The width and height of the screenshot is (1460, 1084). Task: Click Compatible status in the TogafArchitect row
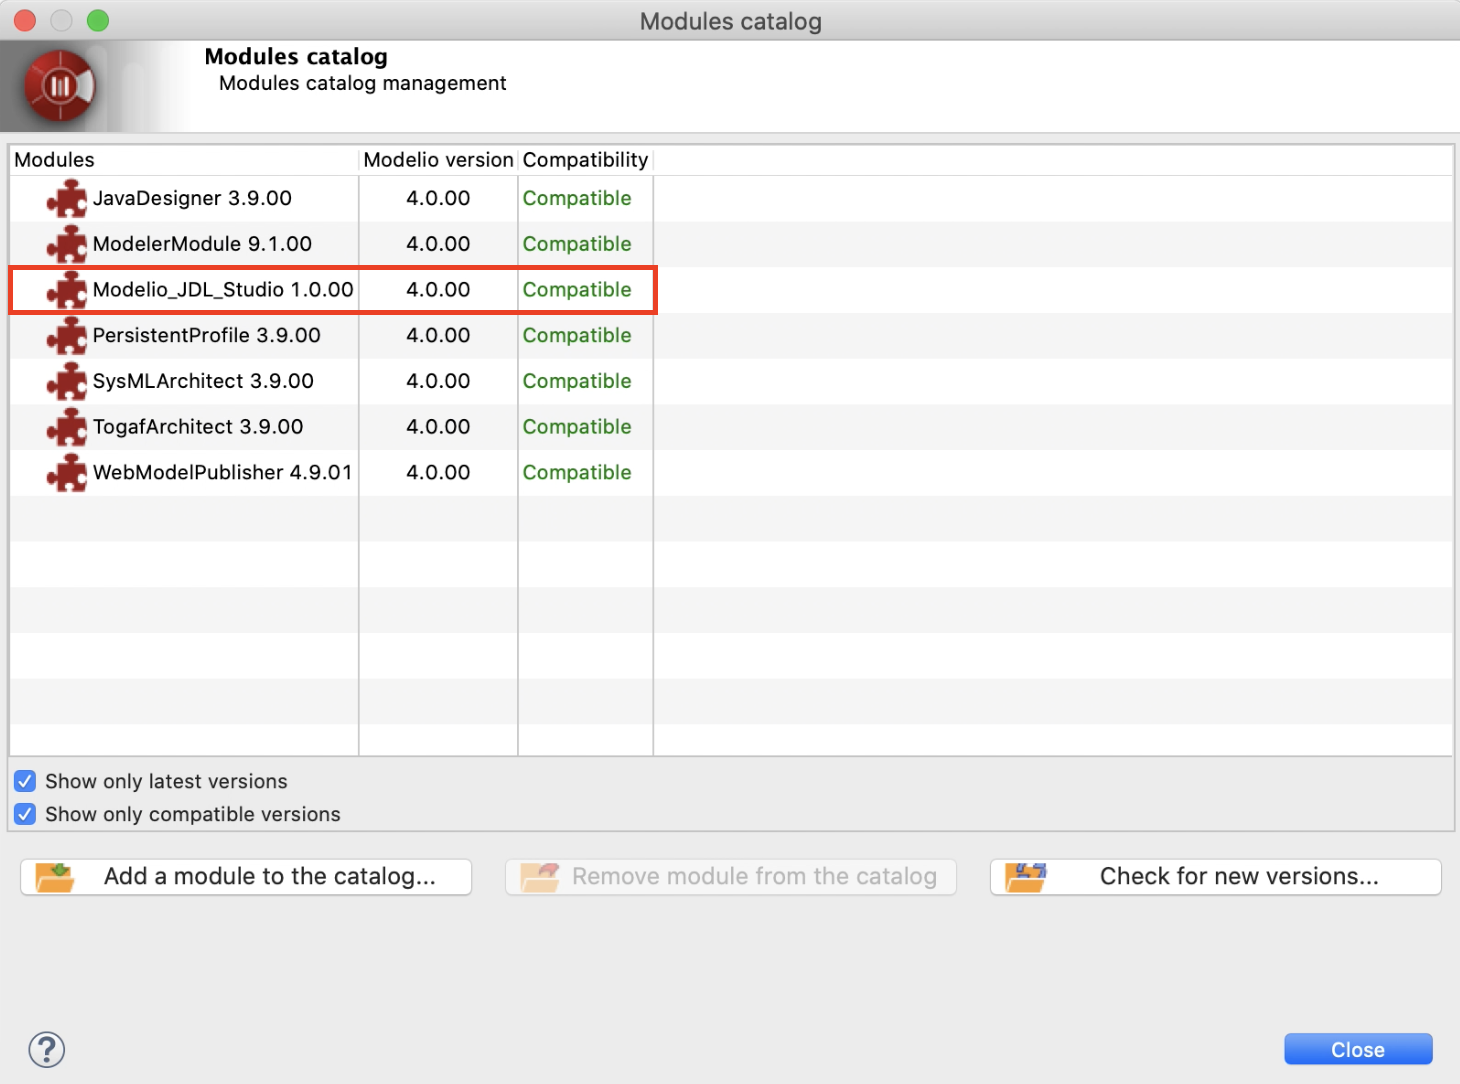click(x=577, y=427)
